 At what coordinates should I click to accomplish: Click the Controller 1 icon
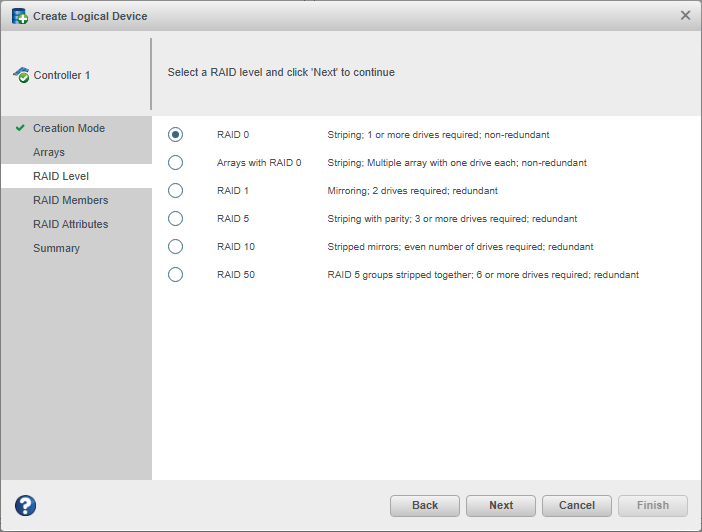(21, 75)
